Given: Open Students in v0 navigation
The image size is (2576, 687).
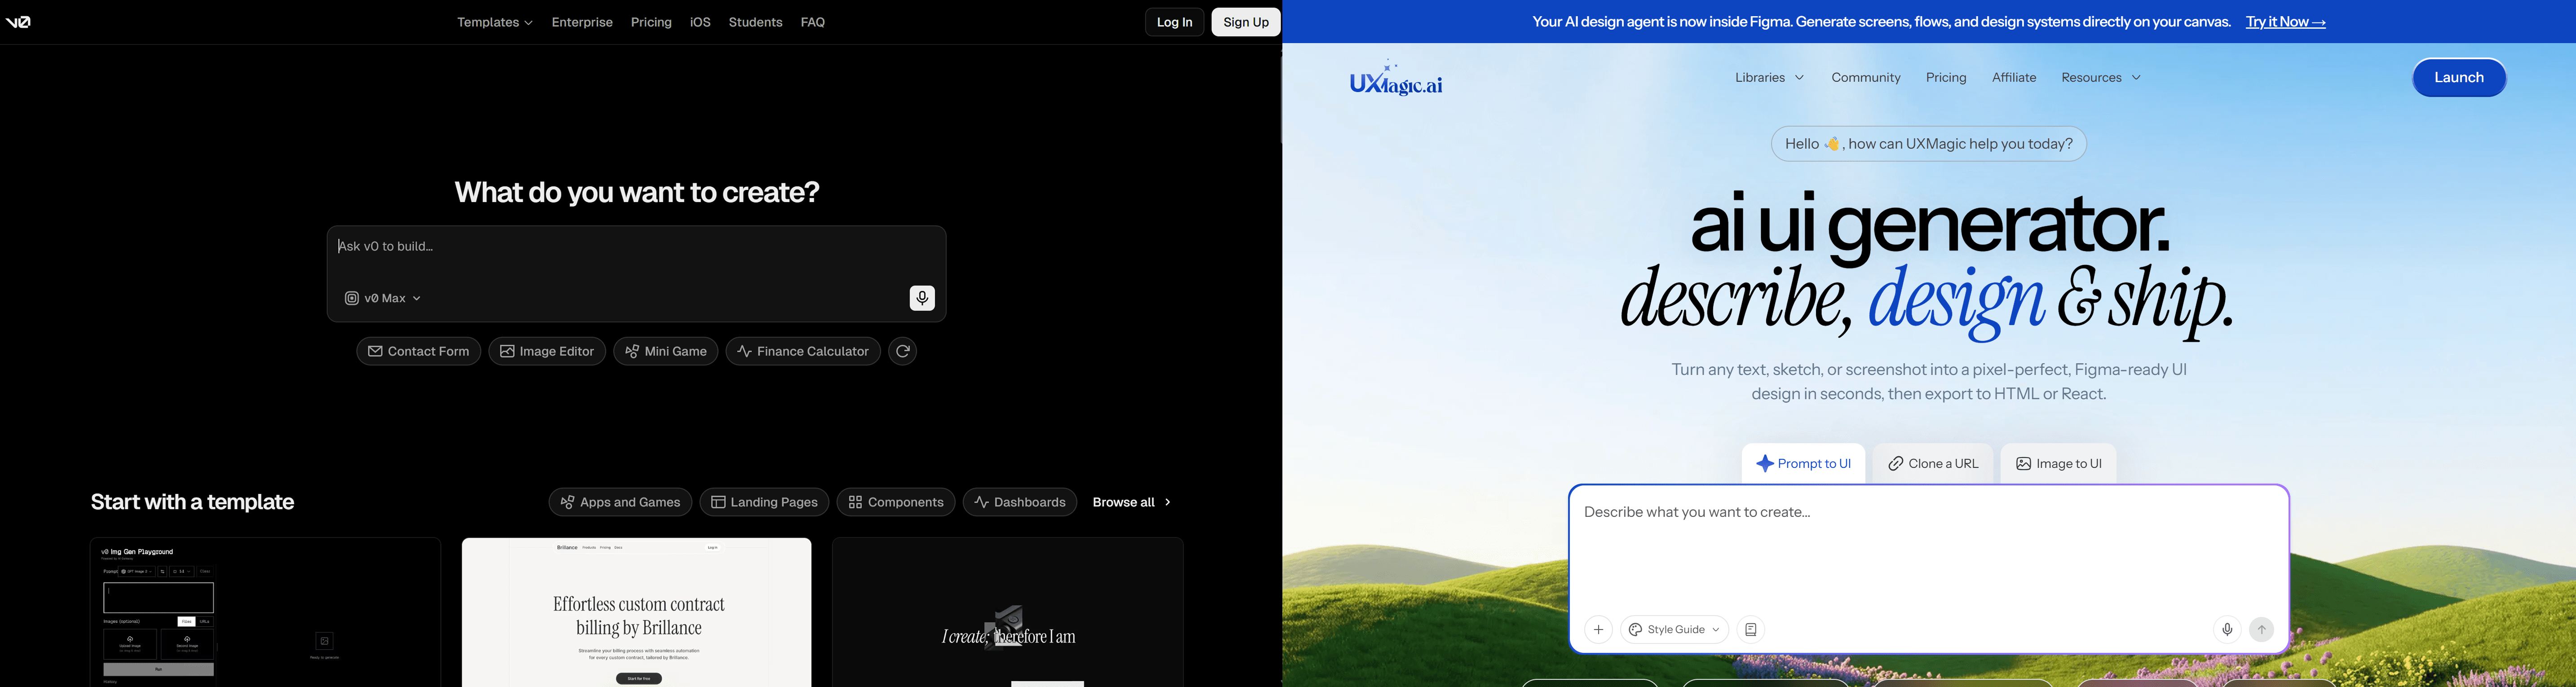Looking at the screenshot, I should point(755,22).
